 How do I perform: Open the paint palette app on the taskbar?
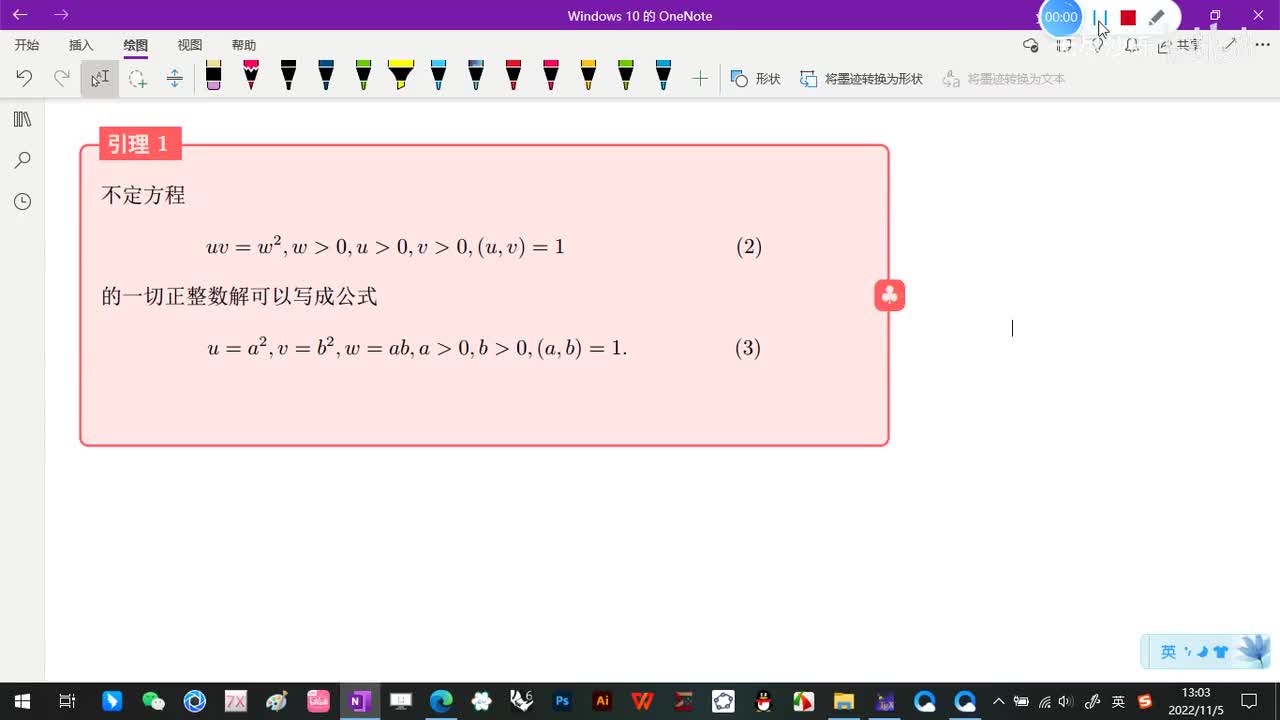tap(277, 701)
